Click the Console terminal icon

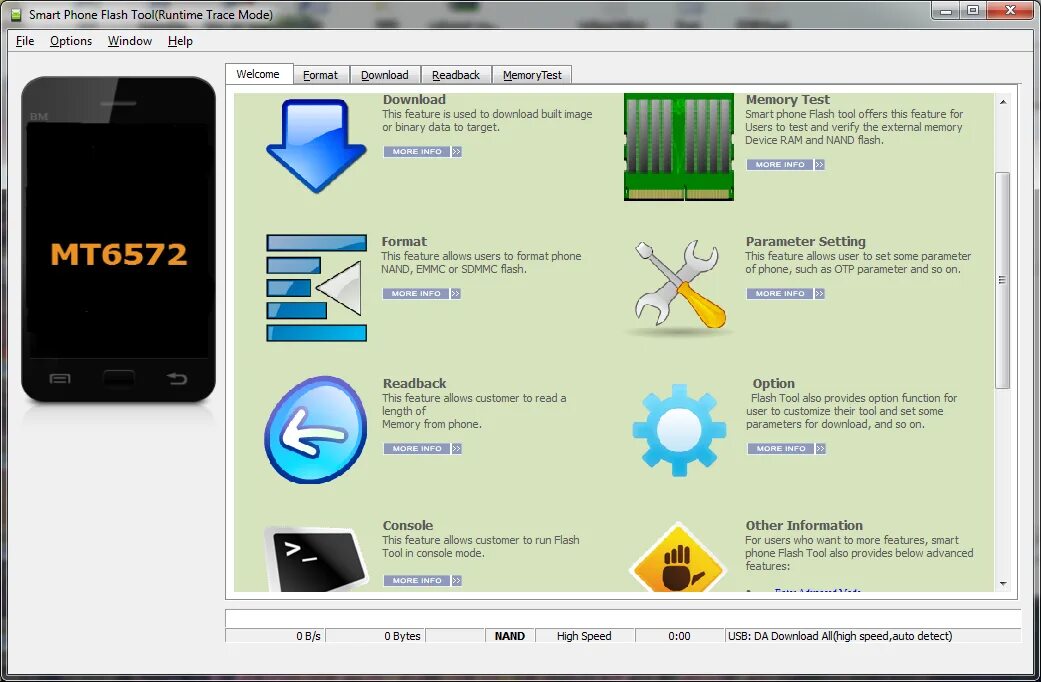316,559
